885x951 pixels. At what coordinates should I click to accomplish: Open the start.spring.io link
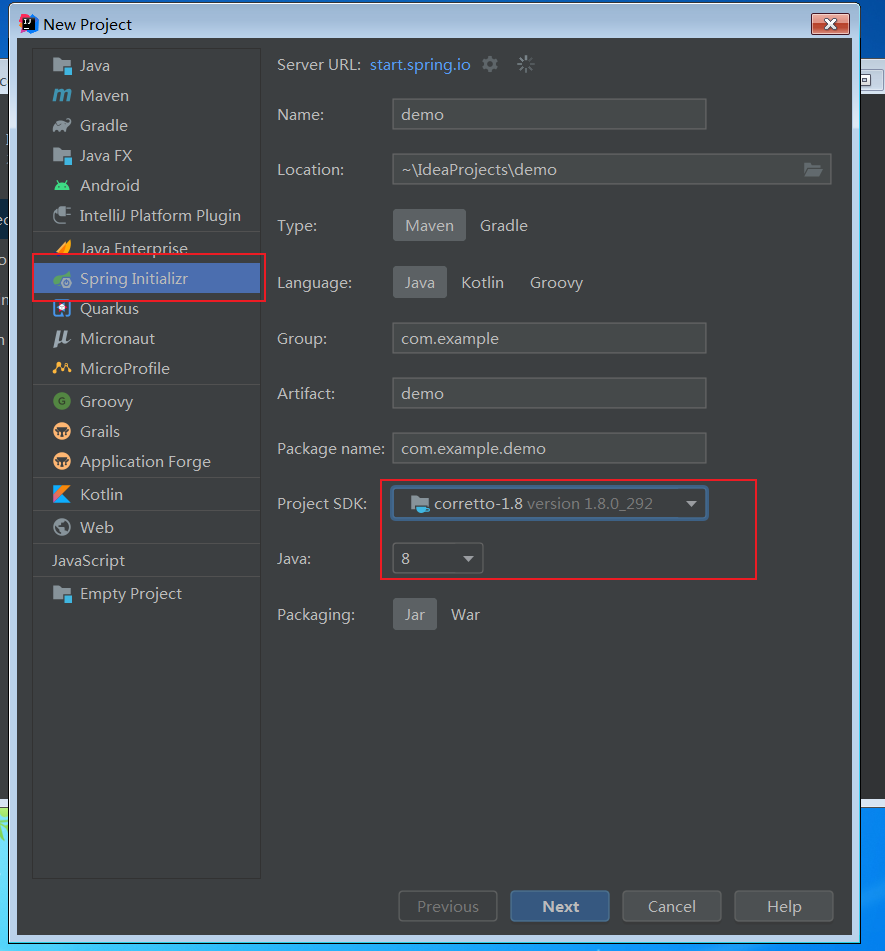(420, 65)
